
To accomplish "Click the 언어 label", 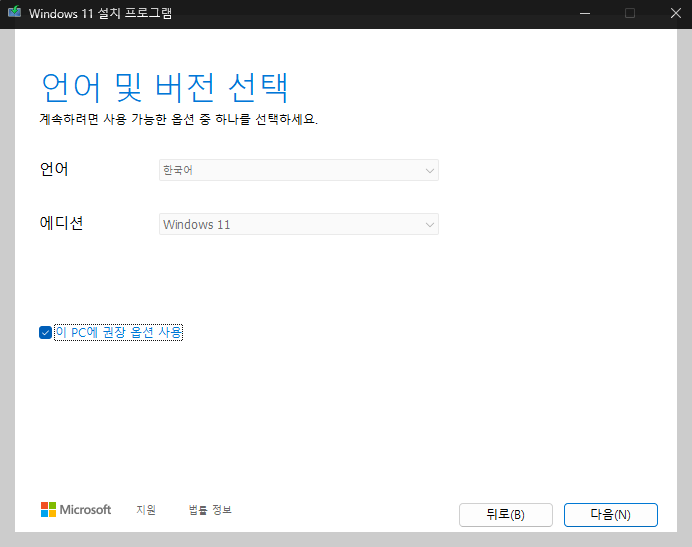I will 54,169.
